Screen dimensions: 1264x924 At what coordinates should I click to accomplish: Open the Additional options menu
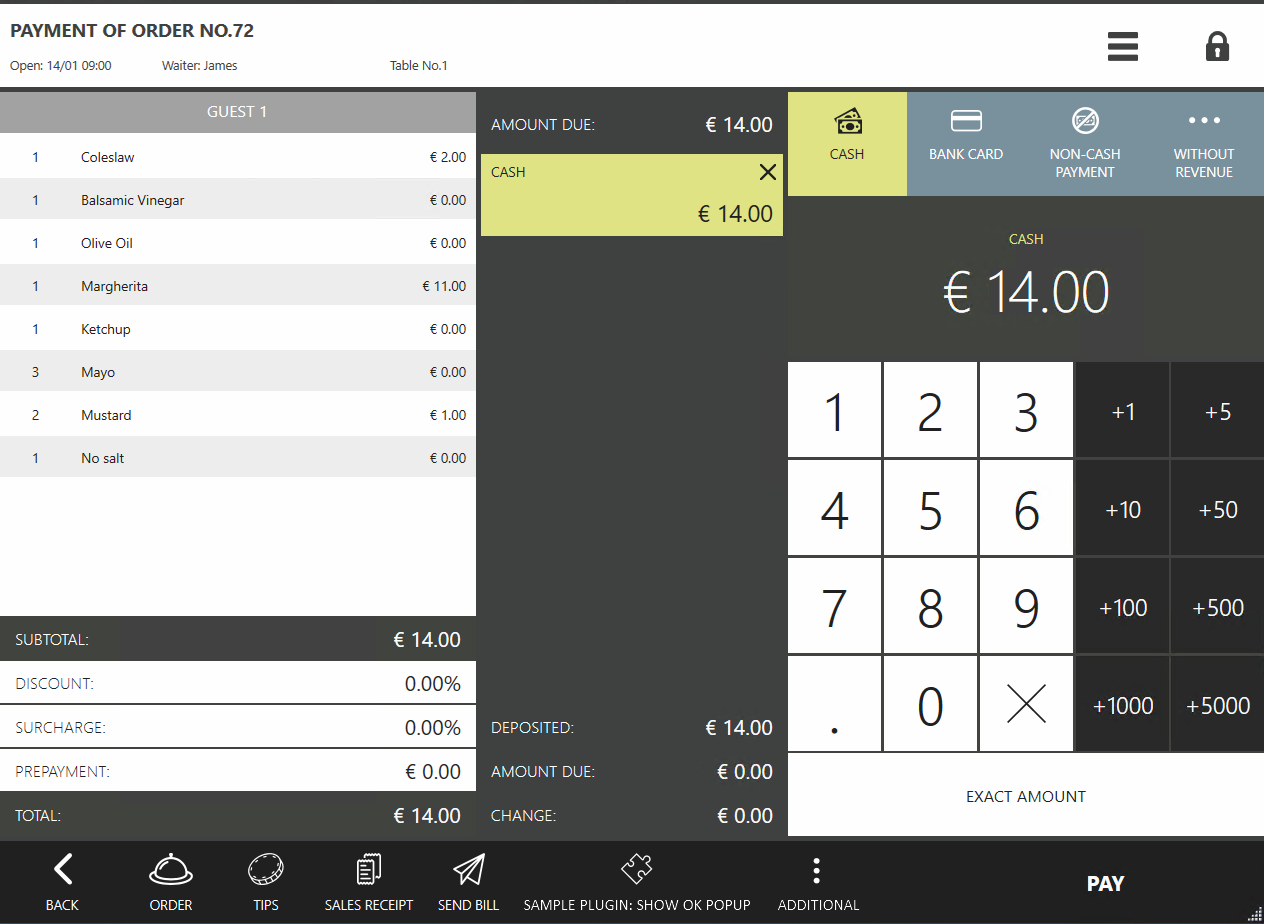point(817,868)
